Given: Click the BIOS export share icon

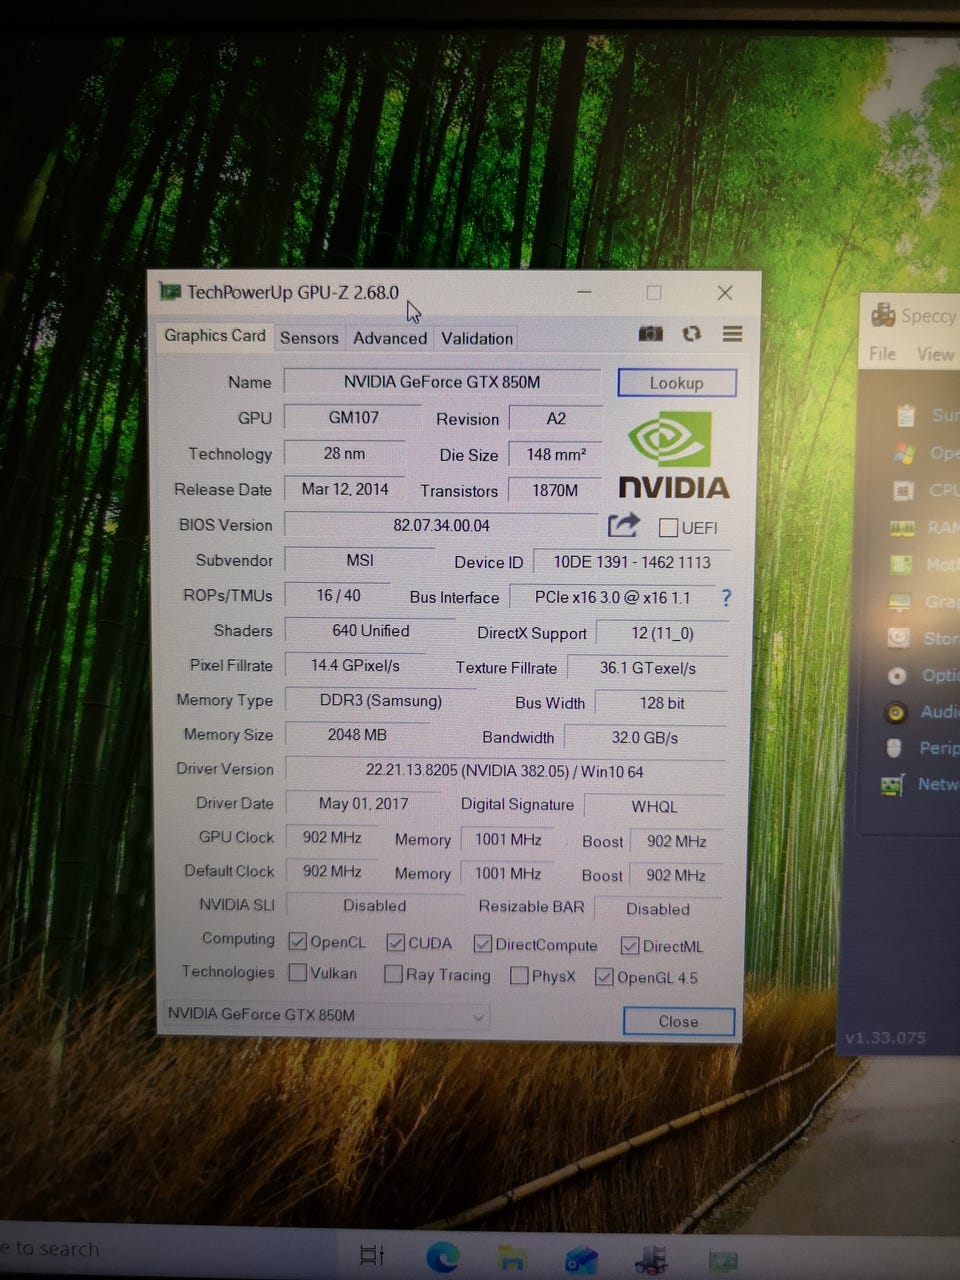Looking at the screenshot, I should [x=623, y=525].
